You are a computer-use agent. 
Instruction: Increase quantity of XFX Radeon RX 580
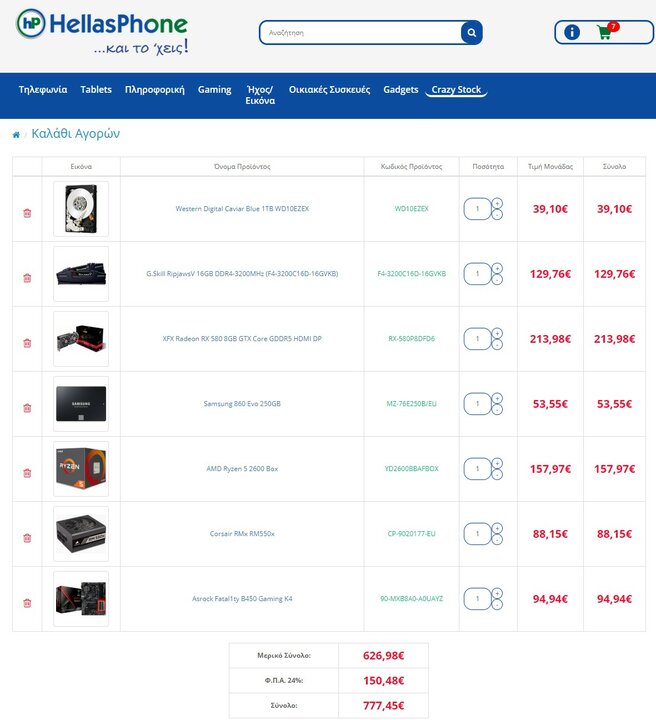[x=497, y=333]
